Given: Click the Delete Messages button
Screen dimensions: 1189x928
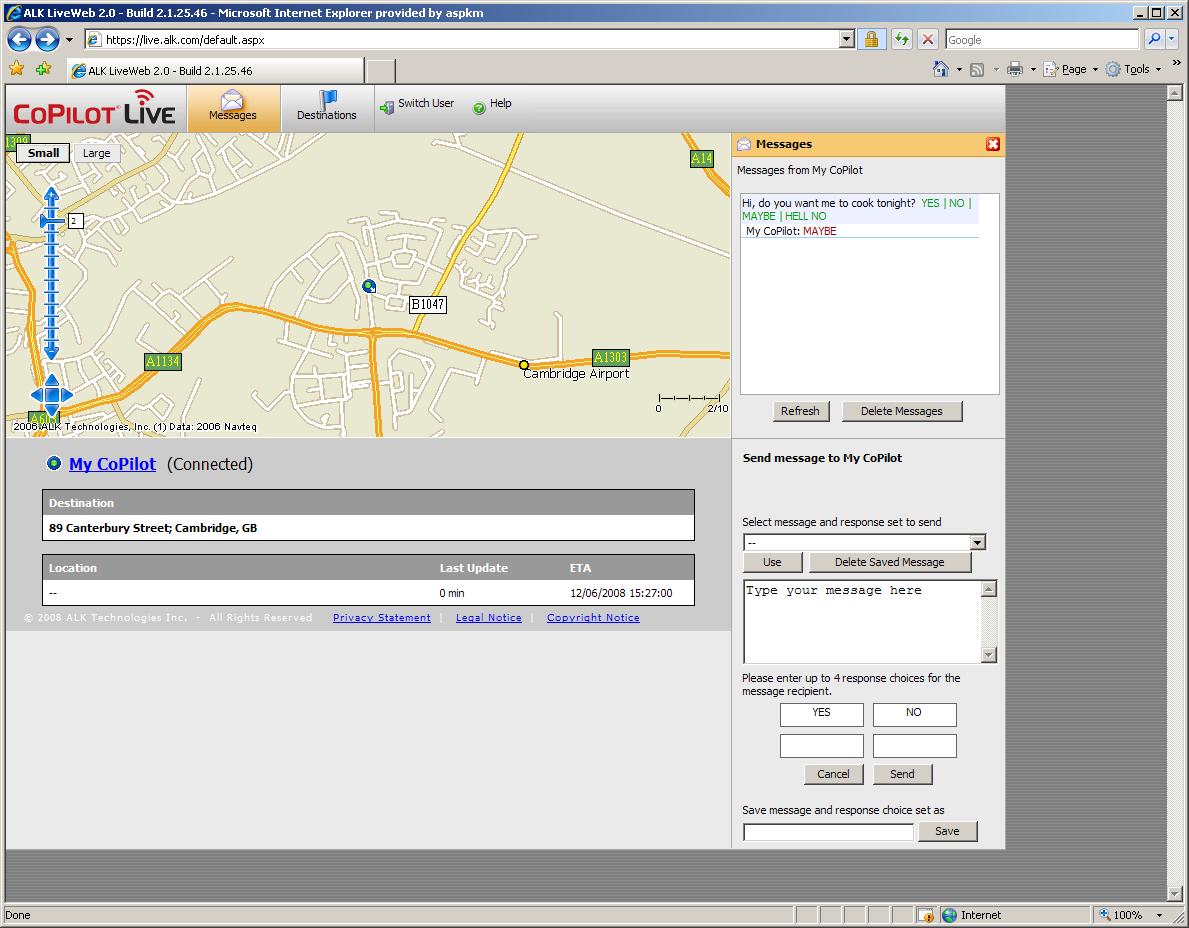Looking at the screenshot, I should click(x=902, y=411).
